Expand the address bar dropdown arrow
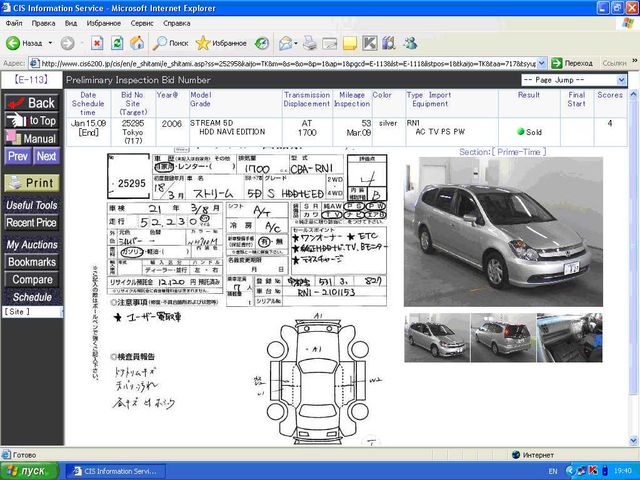 click(x=542, y=63)
